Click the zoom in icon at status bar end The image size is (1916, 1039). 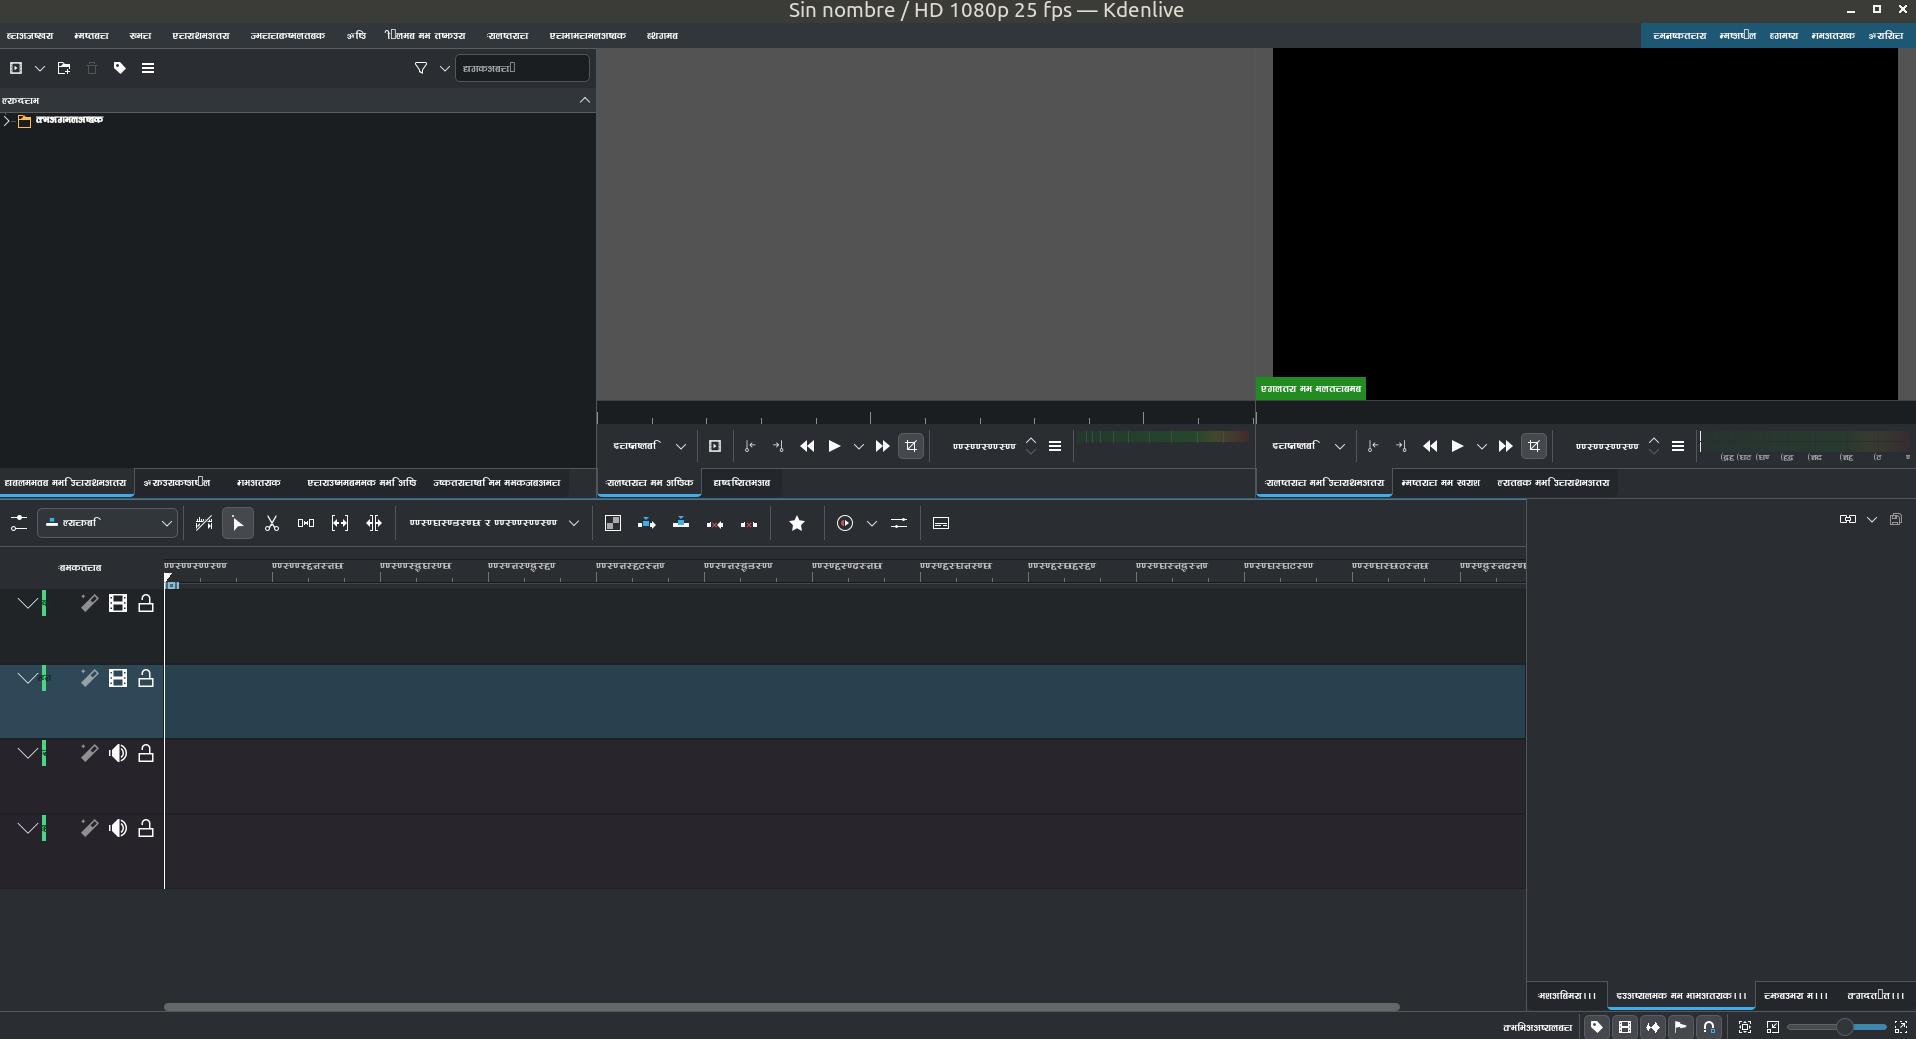coord(1901,1027)
